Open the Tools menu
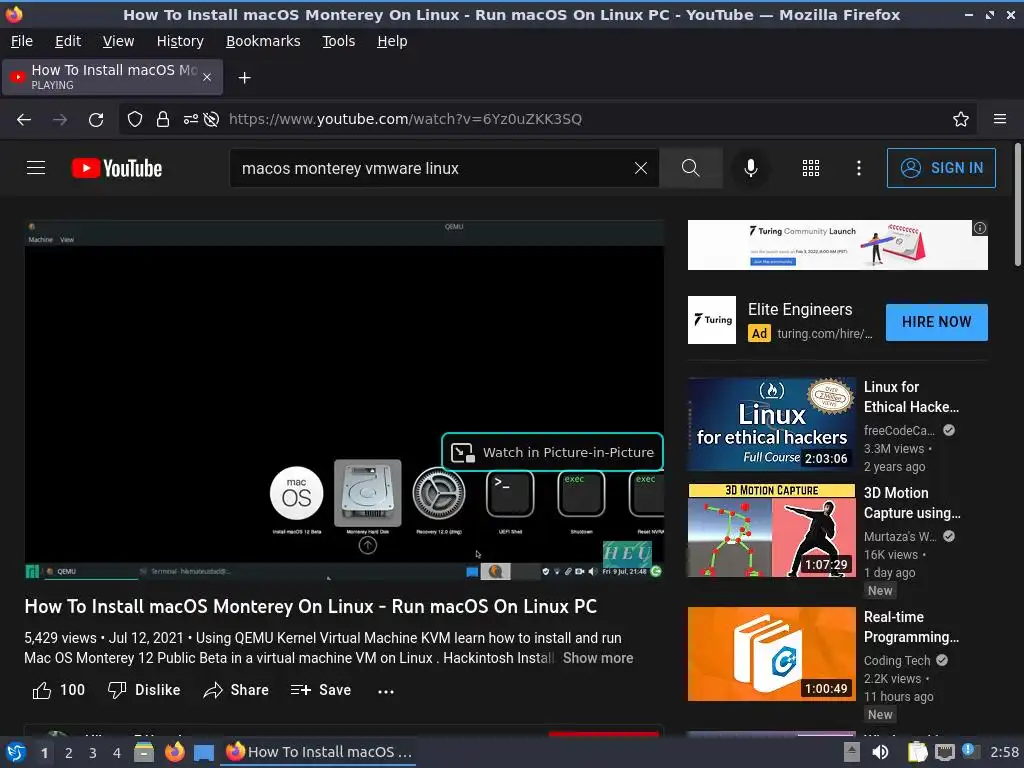Viewport: 1024px width, 768px height. tap(338, 41)
